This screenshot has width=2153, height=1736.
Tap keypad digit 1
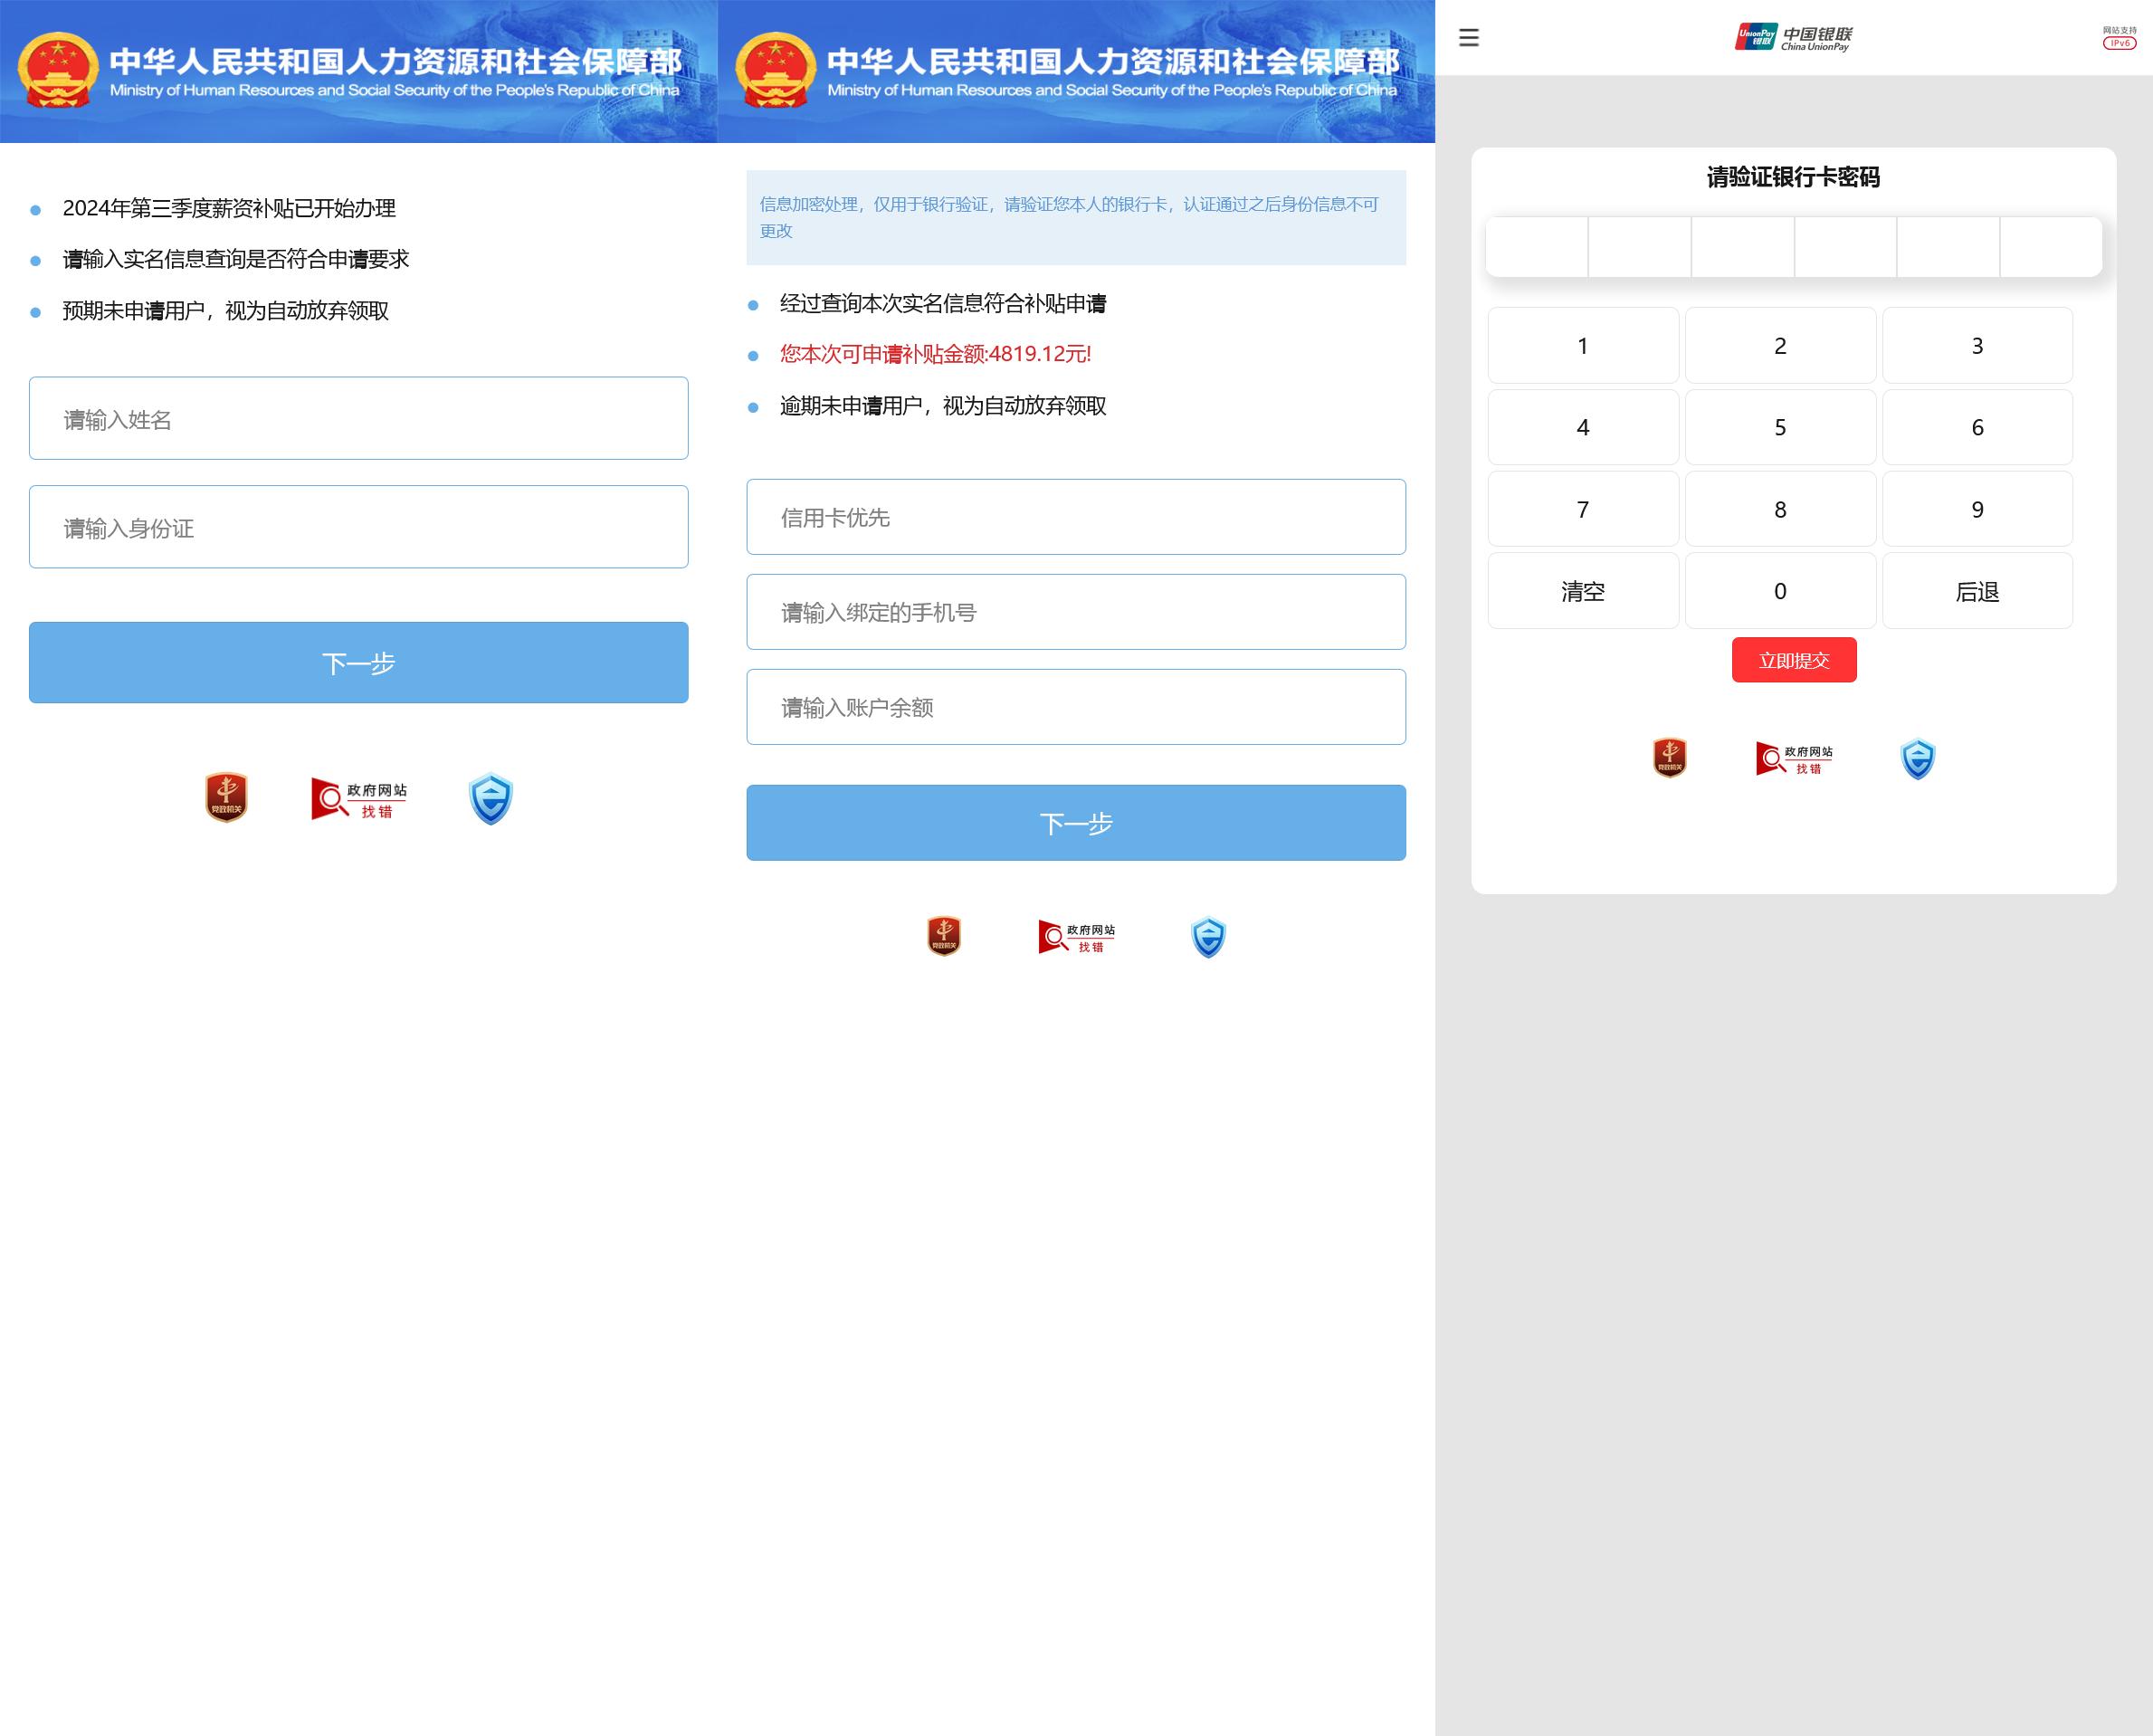[x=1583, y=345]
